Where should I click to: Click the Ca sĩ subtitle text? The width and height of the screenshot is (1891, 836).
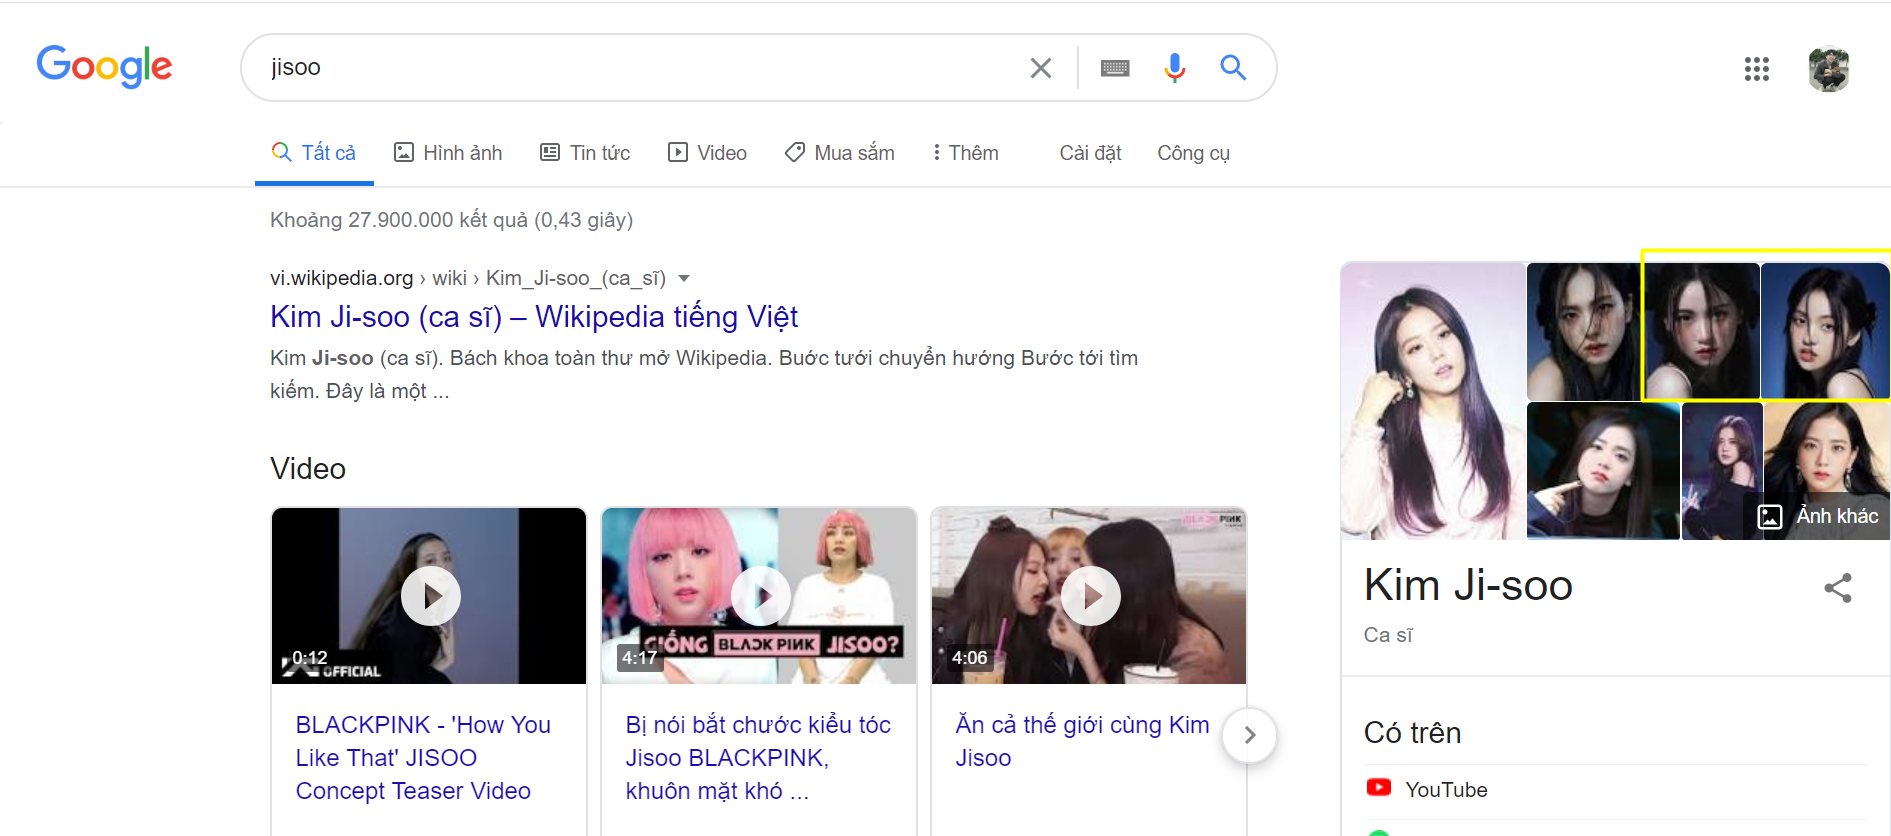1388,635
